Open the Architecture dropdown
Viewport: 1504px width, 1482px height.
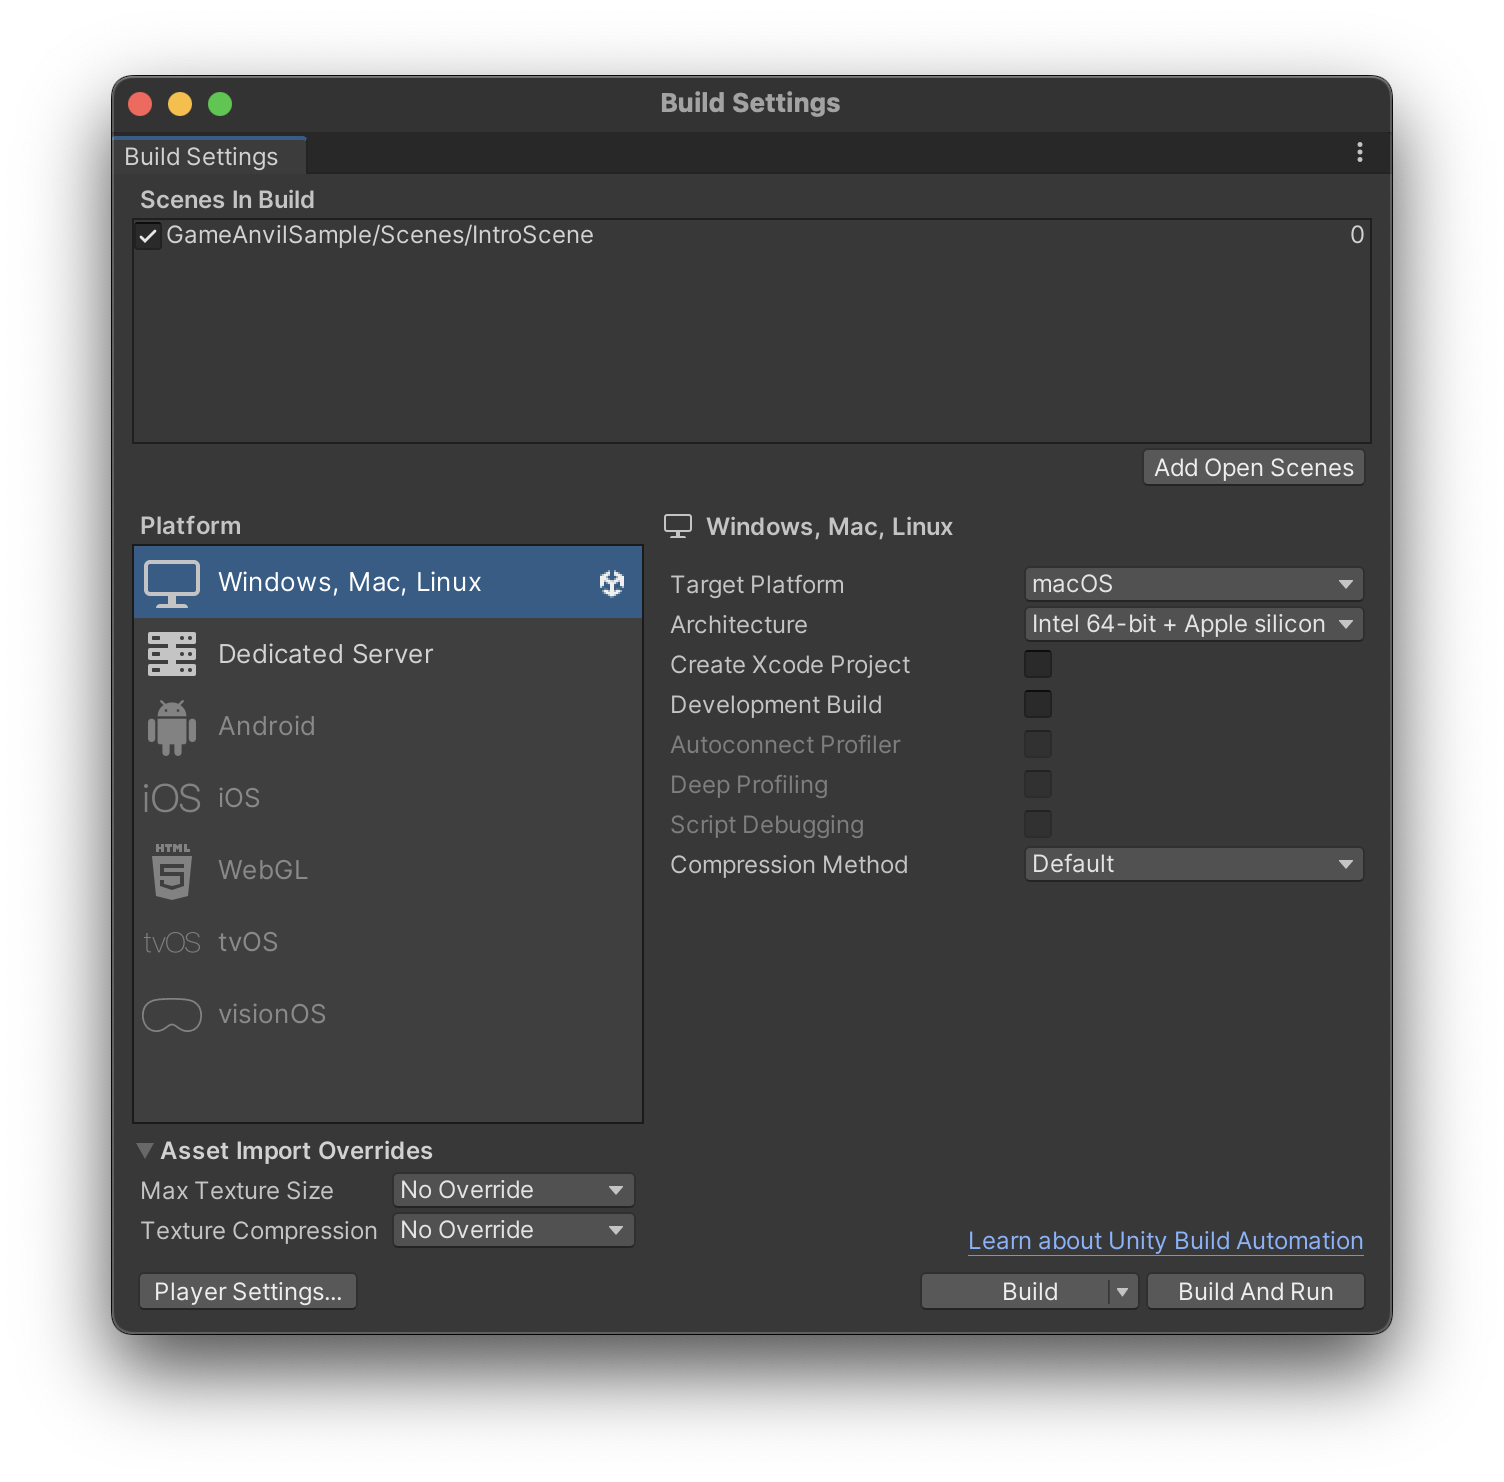pyautogui.click(x=1194, y=624)
